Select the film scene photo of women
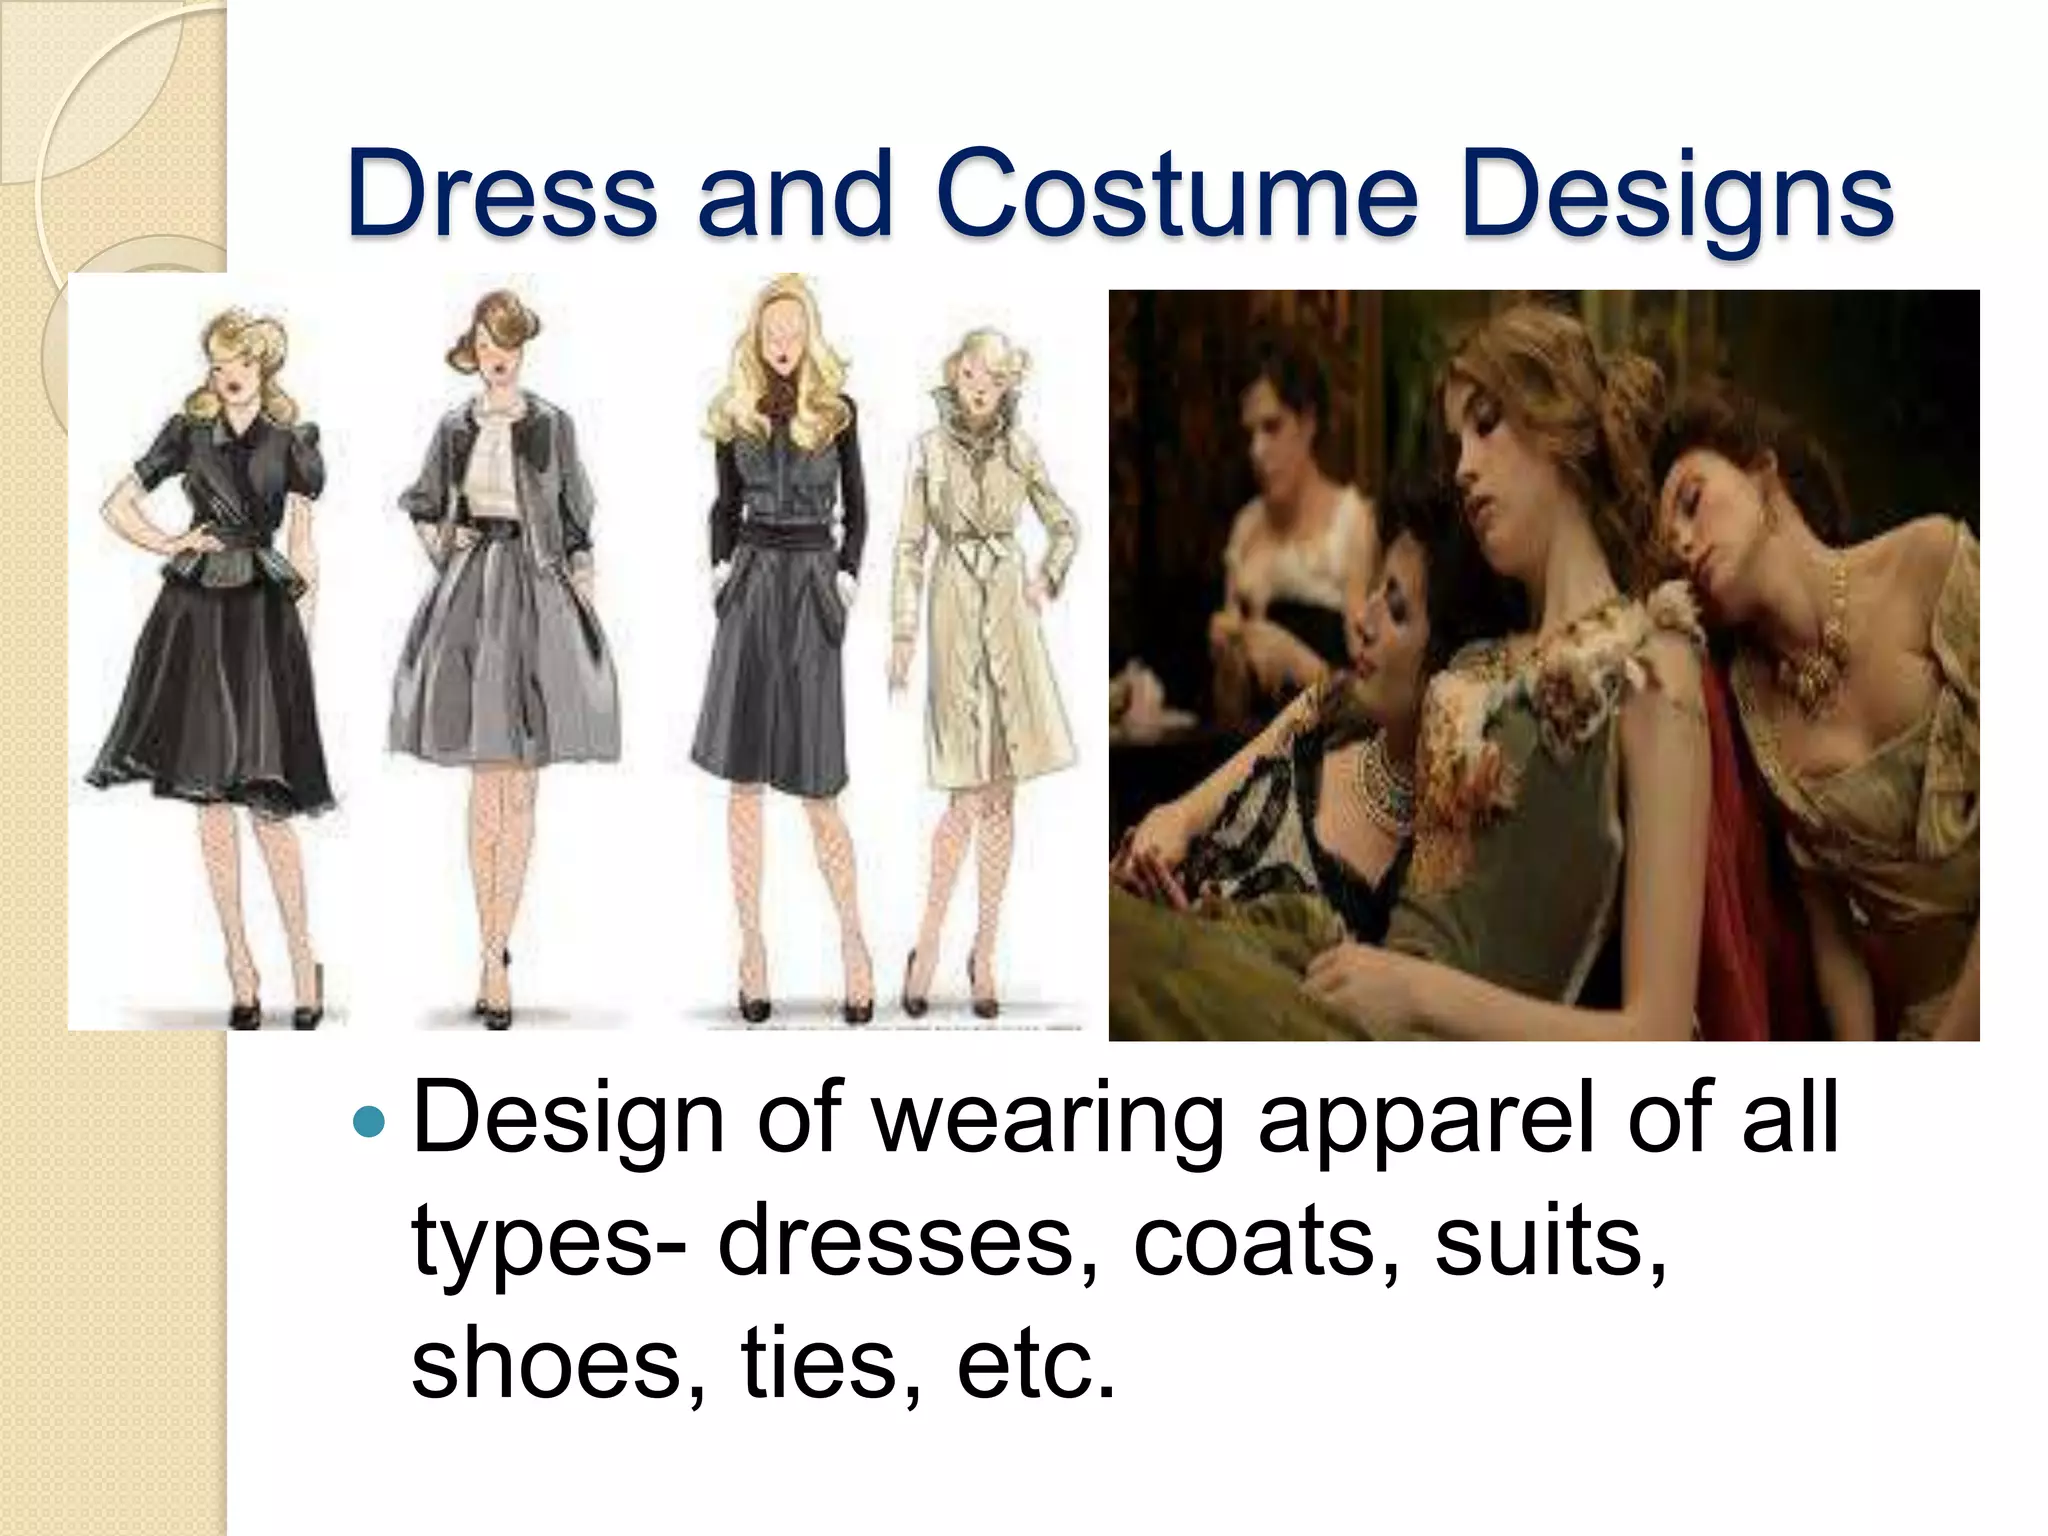This screenshot has width=2048, height=1536. click(x=1544, y=665)
